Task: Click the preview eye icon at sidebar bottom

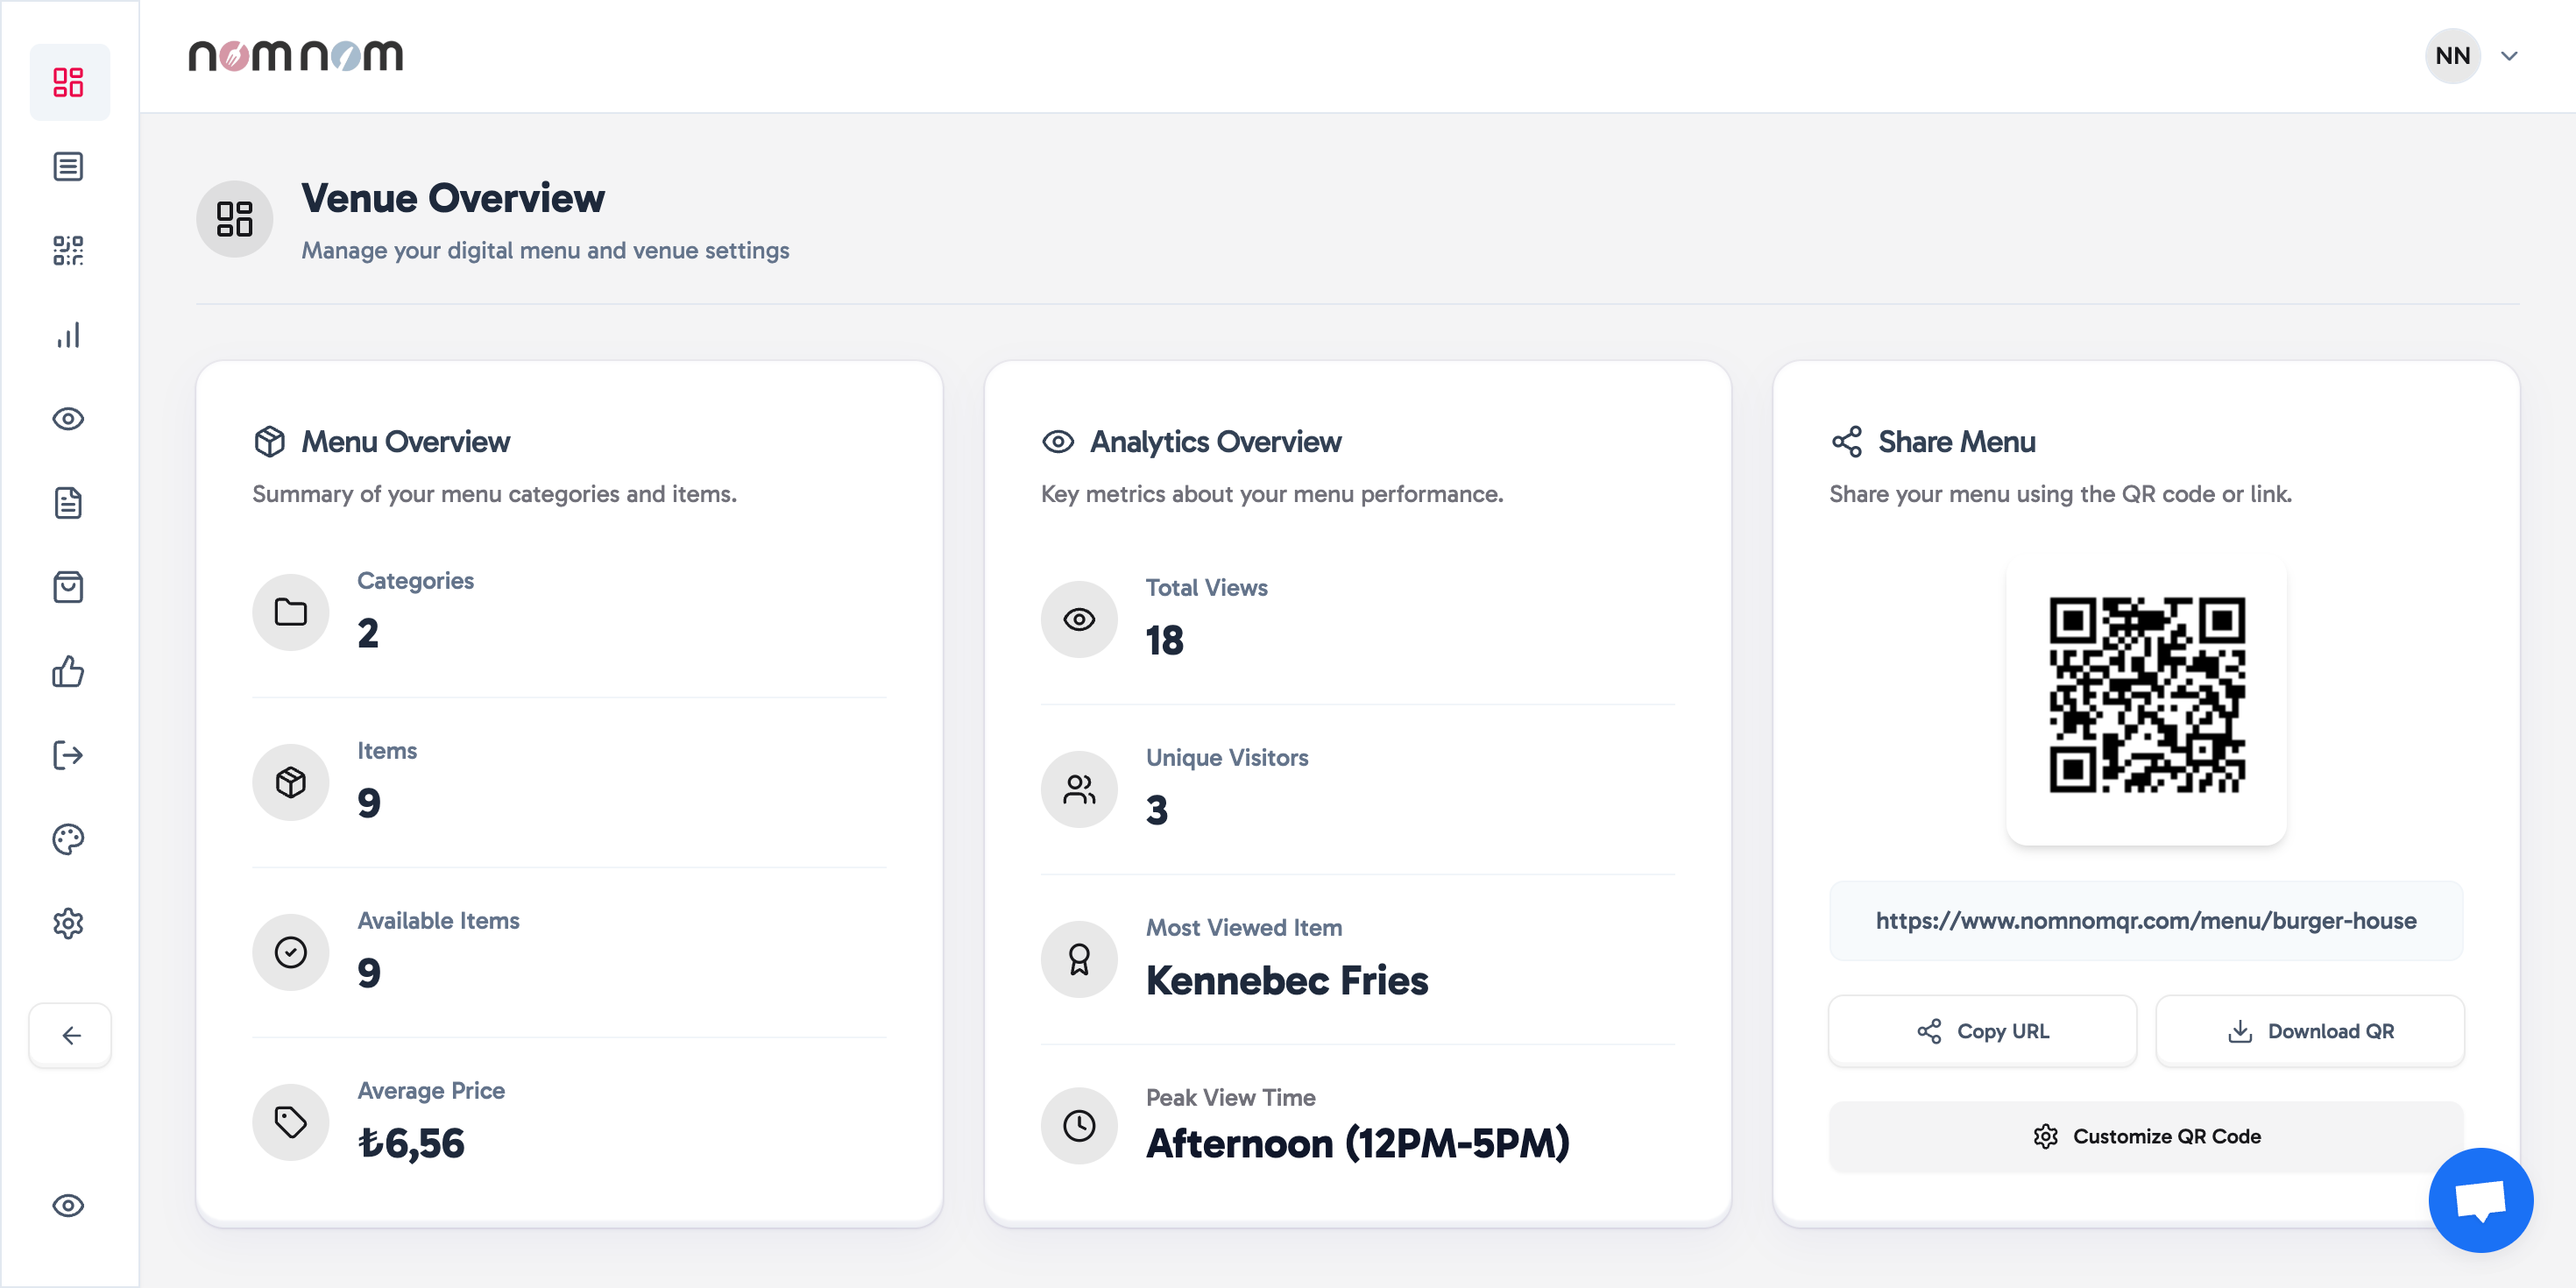Action: click(69, 1205)
